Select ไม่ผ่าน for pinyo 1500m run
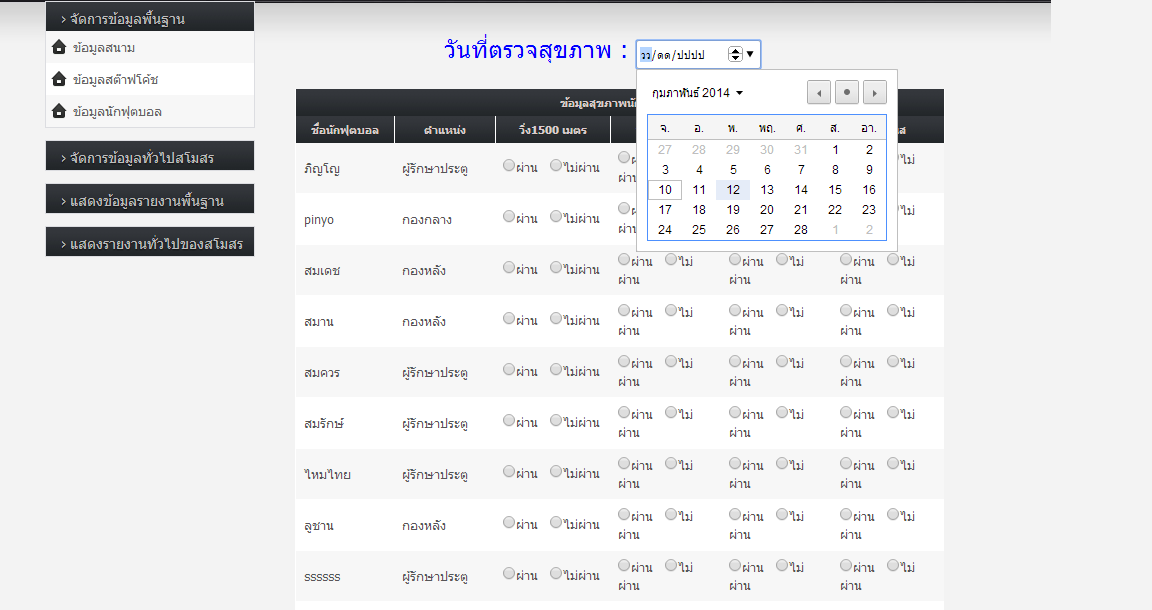 [556, 216]
